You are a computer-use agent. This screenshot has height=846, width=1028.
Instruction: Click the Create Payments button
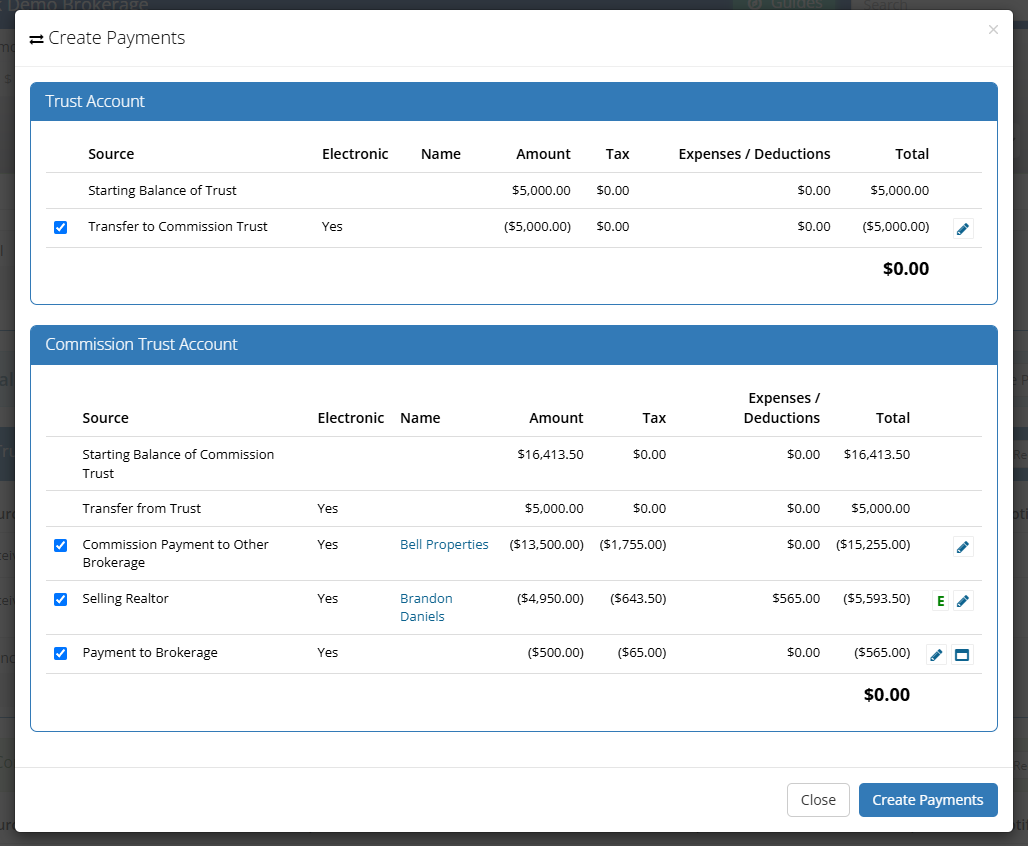[x=928, y=800]
